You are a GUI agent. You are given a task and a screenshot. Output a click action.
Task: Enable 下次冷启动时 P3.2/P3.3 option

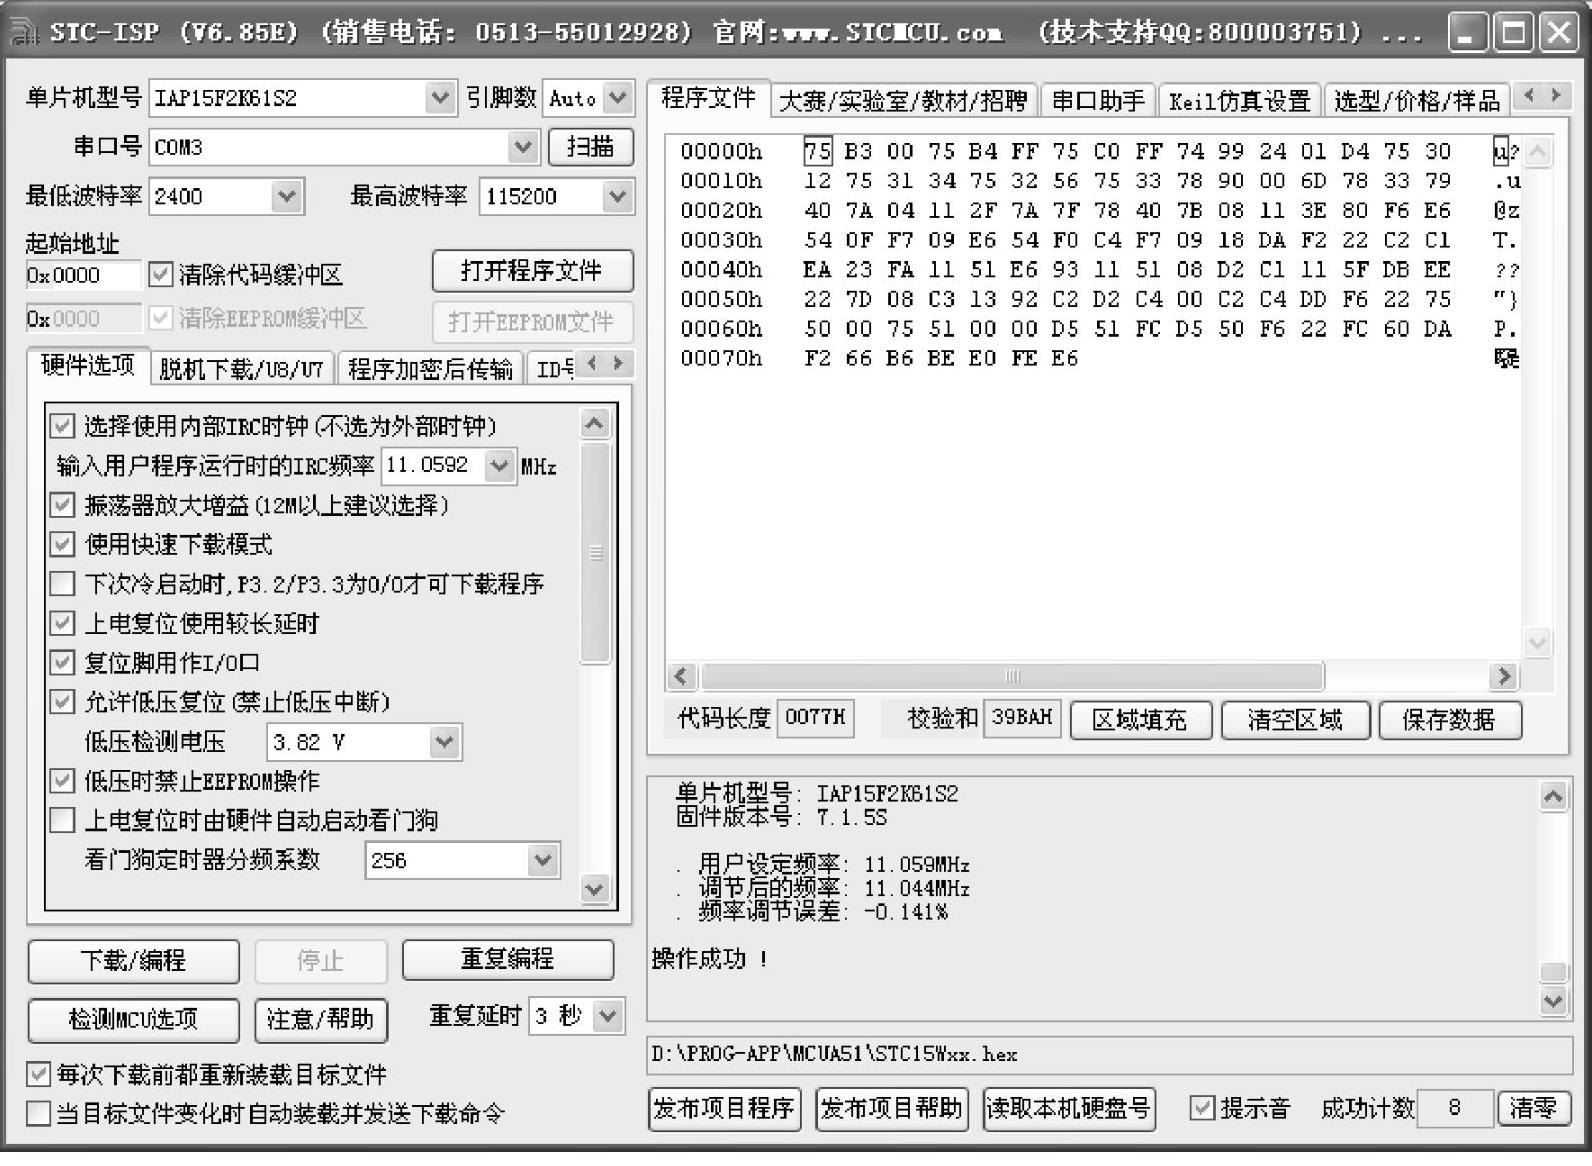62,584
